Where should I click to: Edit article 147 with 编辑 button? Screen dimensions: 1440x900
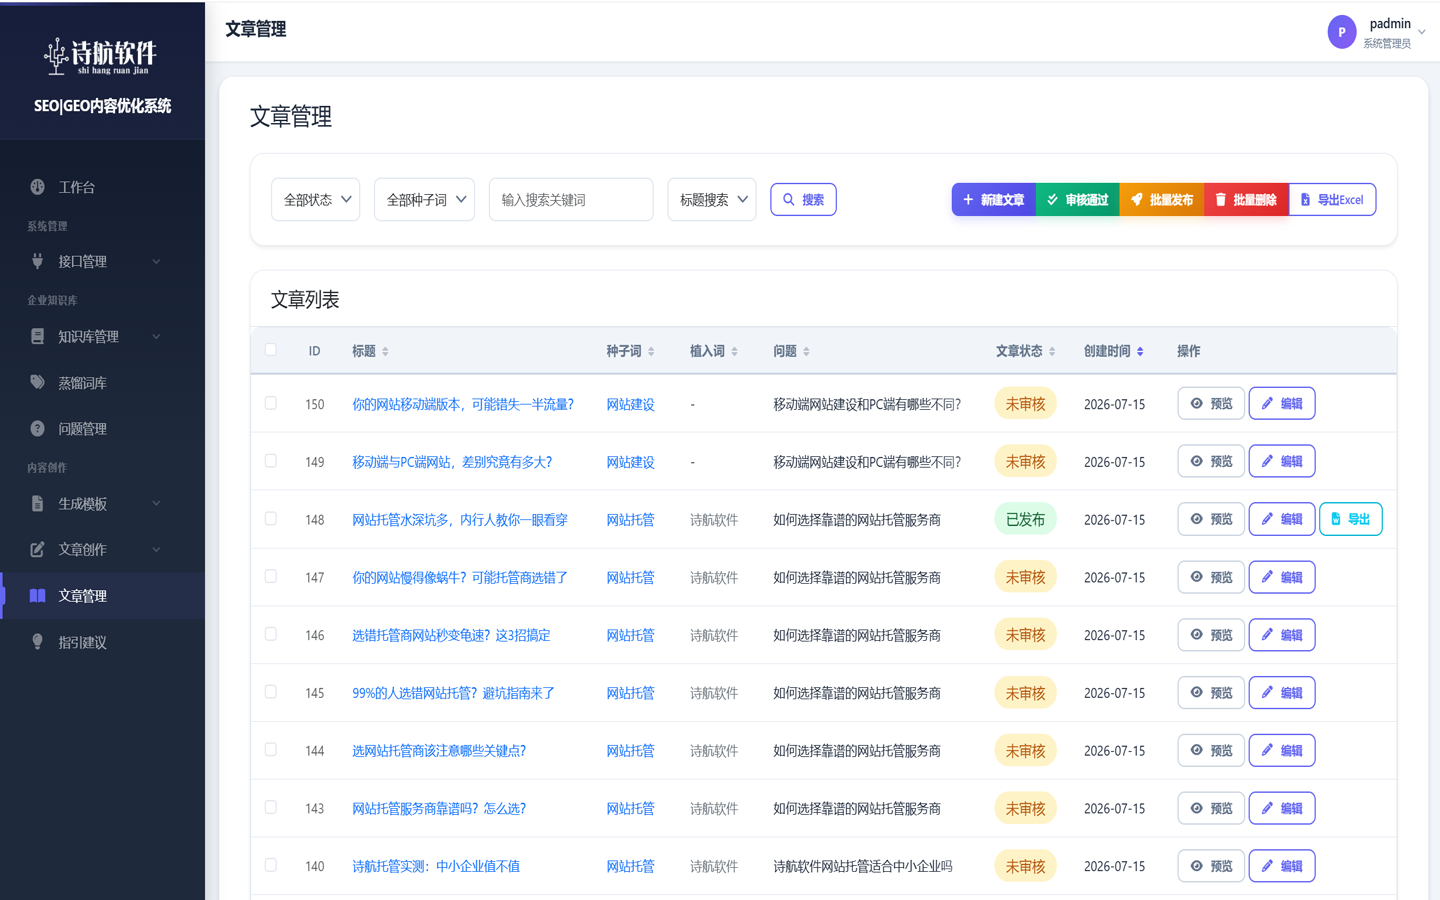pyautogui.click(x=1282, y=577)
